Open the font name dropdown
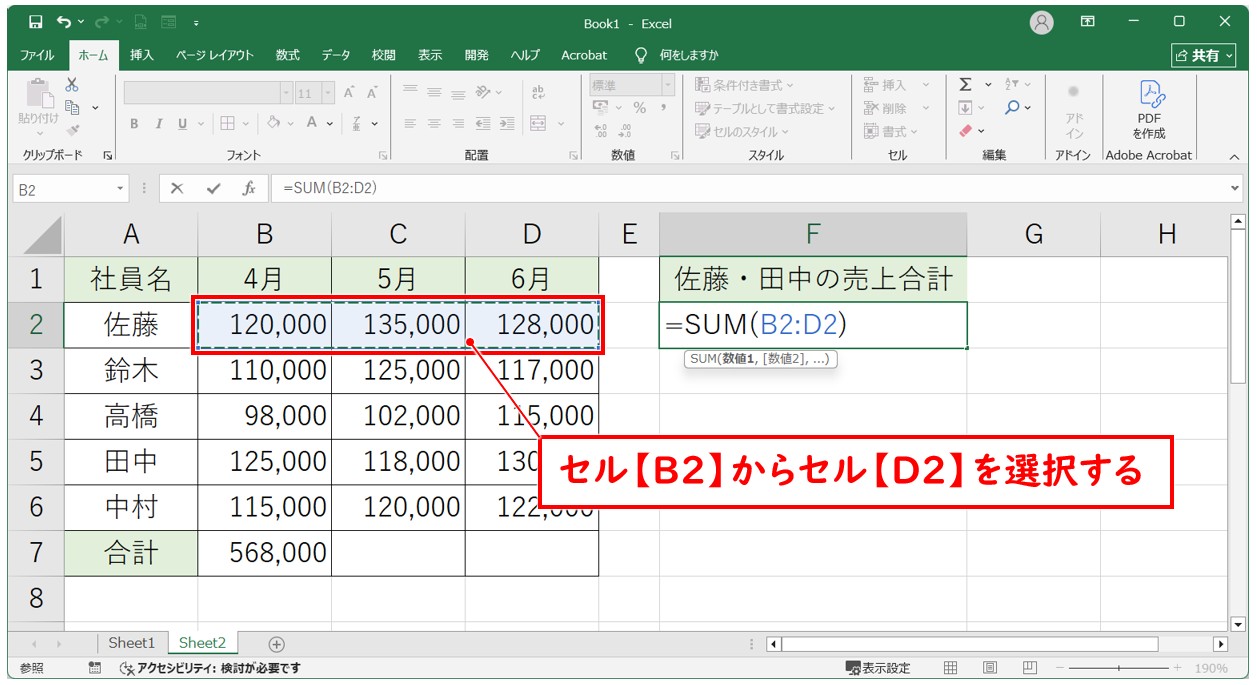Screen dimensions: 1257x685 tap(287, 93)
